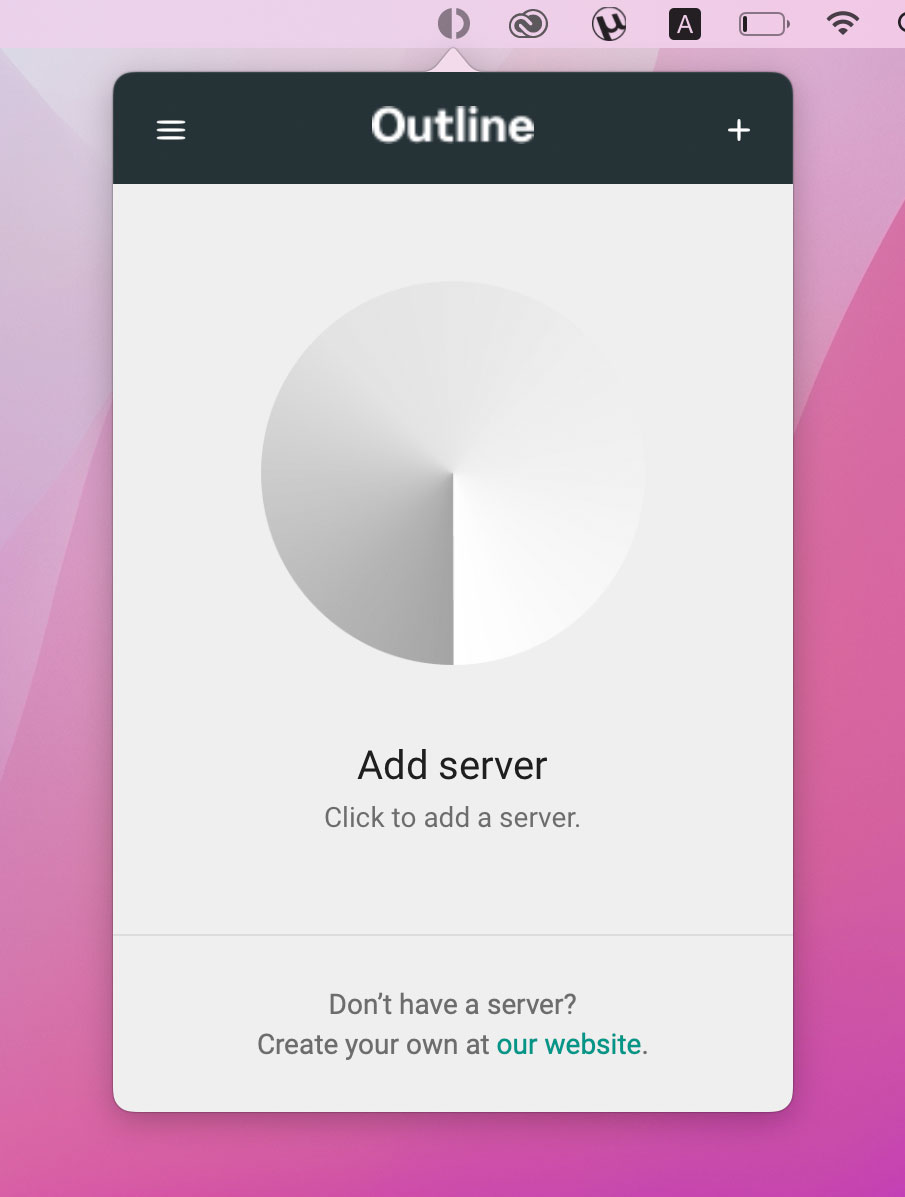905x1197 pixels.
Task: Open the input source 'A' menu
Action: 685,24
